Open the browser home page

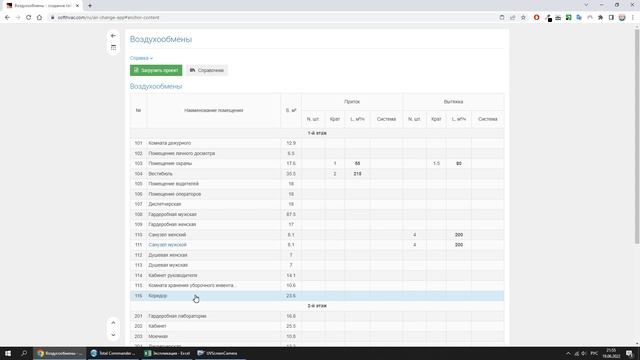[39, 18]
